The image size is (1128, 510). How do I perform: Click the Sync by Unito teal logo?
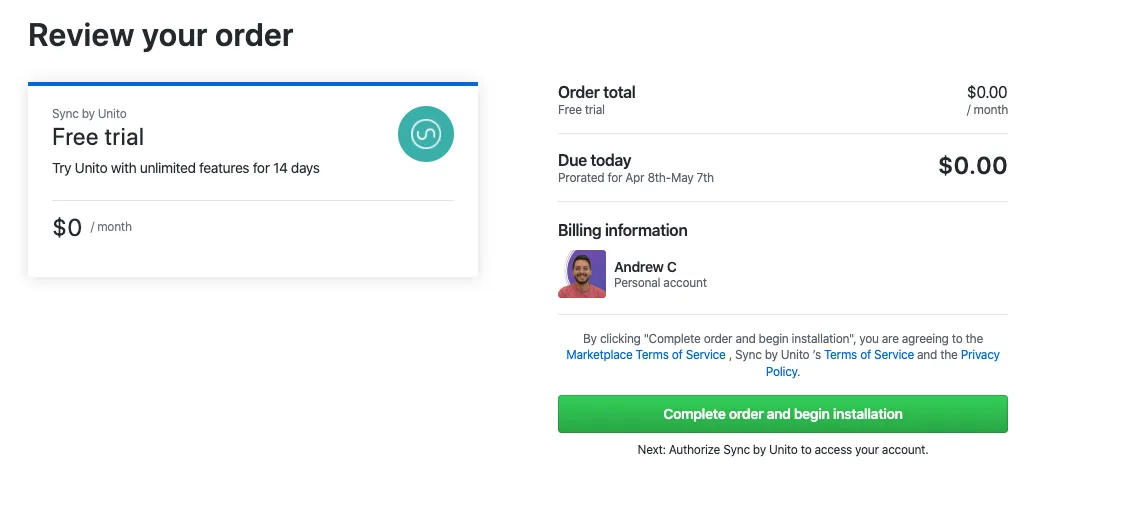[x=426, y=134]
